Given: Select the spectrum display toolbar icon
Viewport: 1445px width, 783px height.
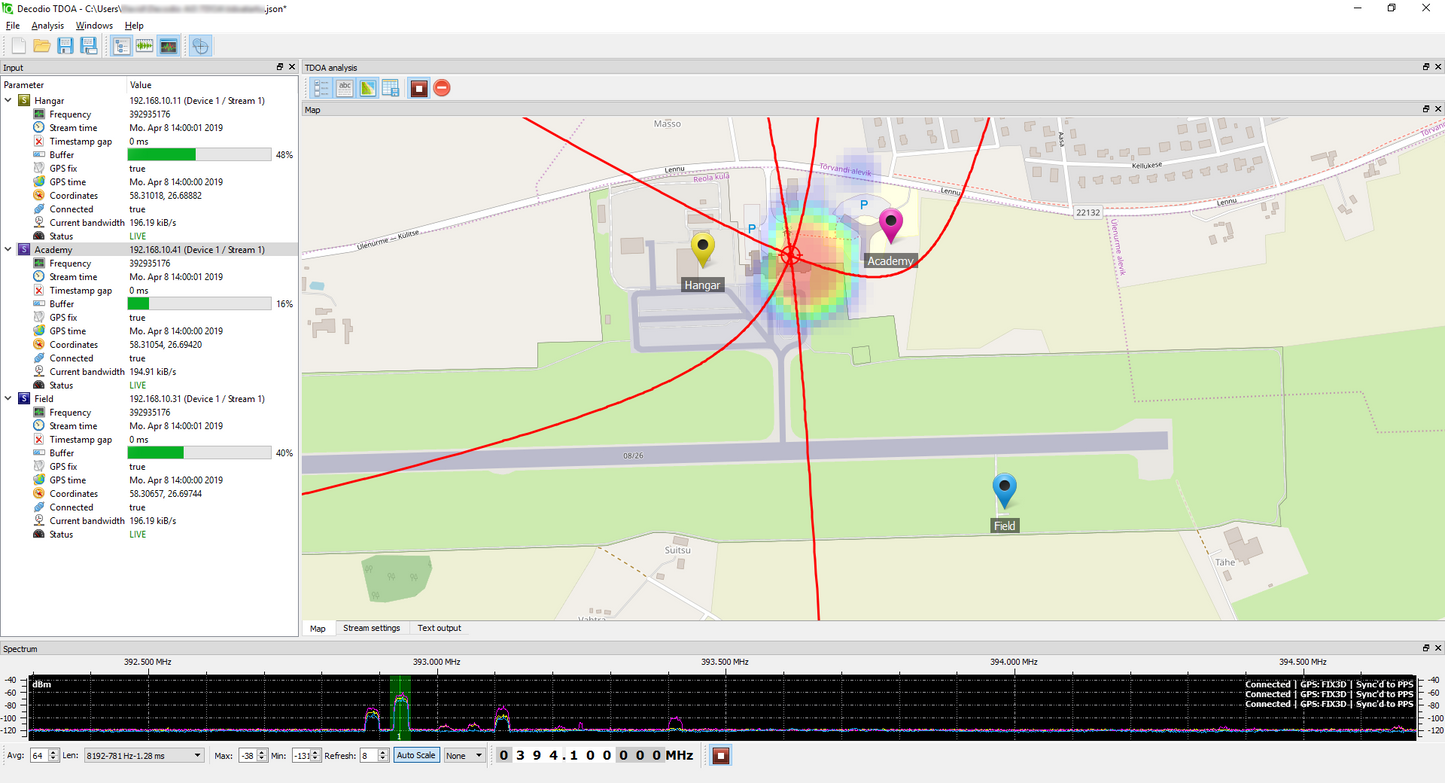Looking at the screenshot, I should pyautogui.click(x=169, y=45).
